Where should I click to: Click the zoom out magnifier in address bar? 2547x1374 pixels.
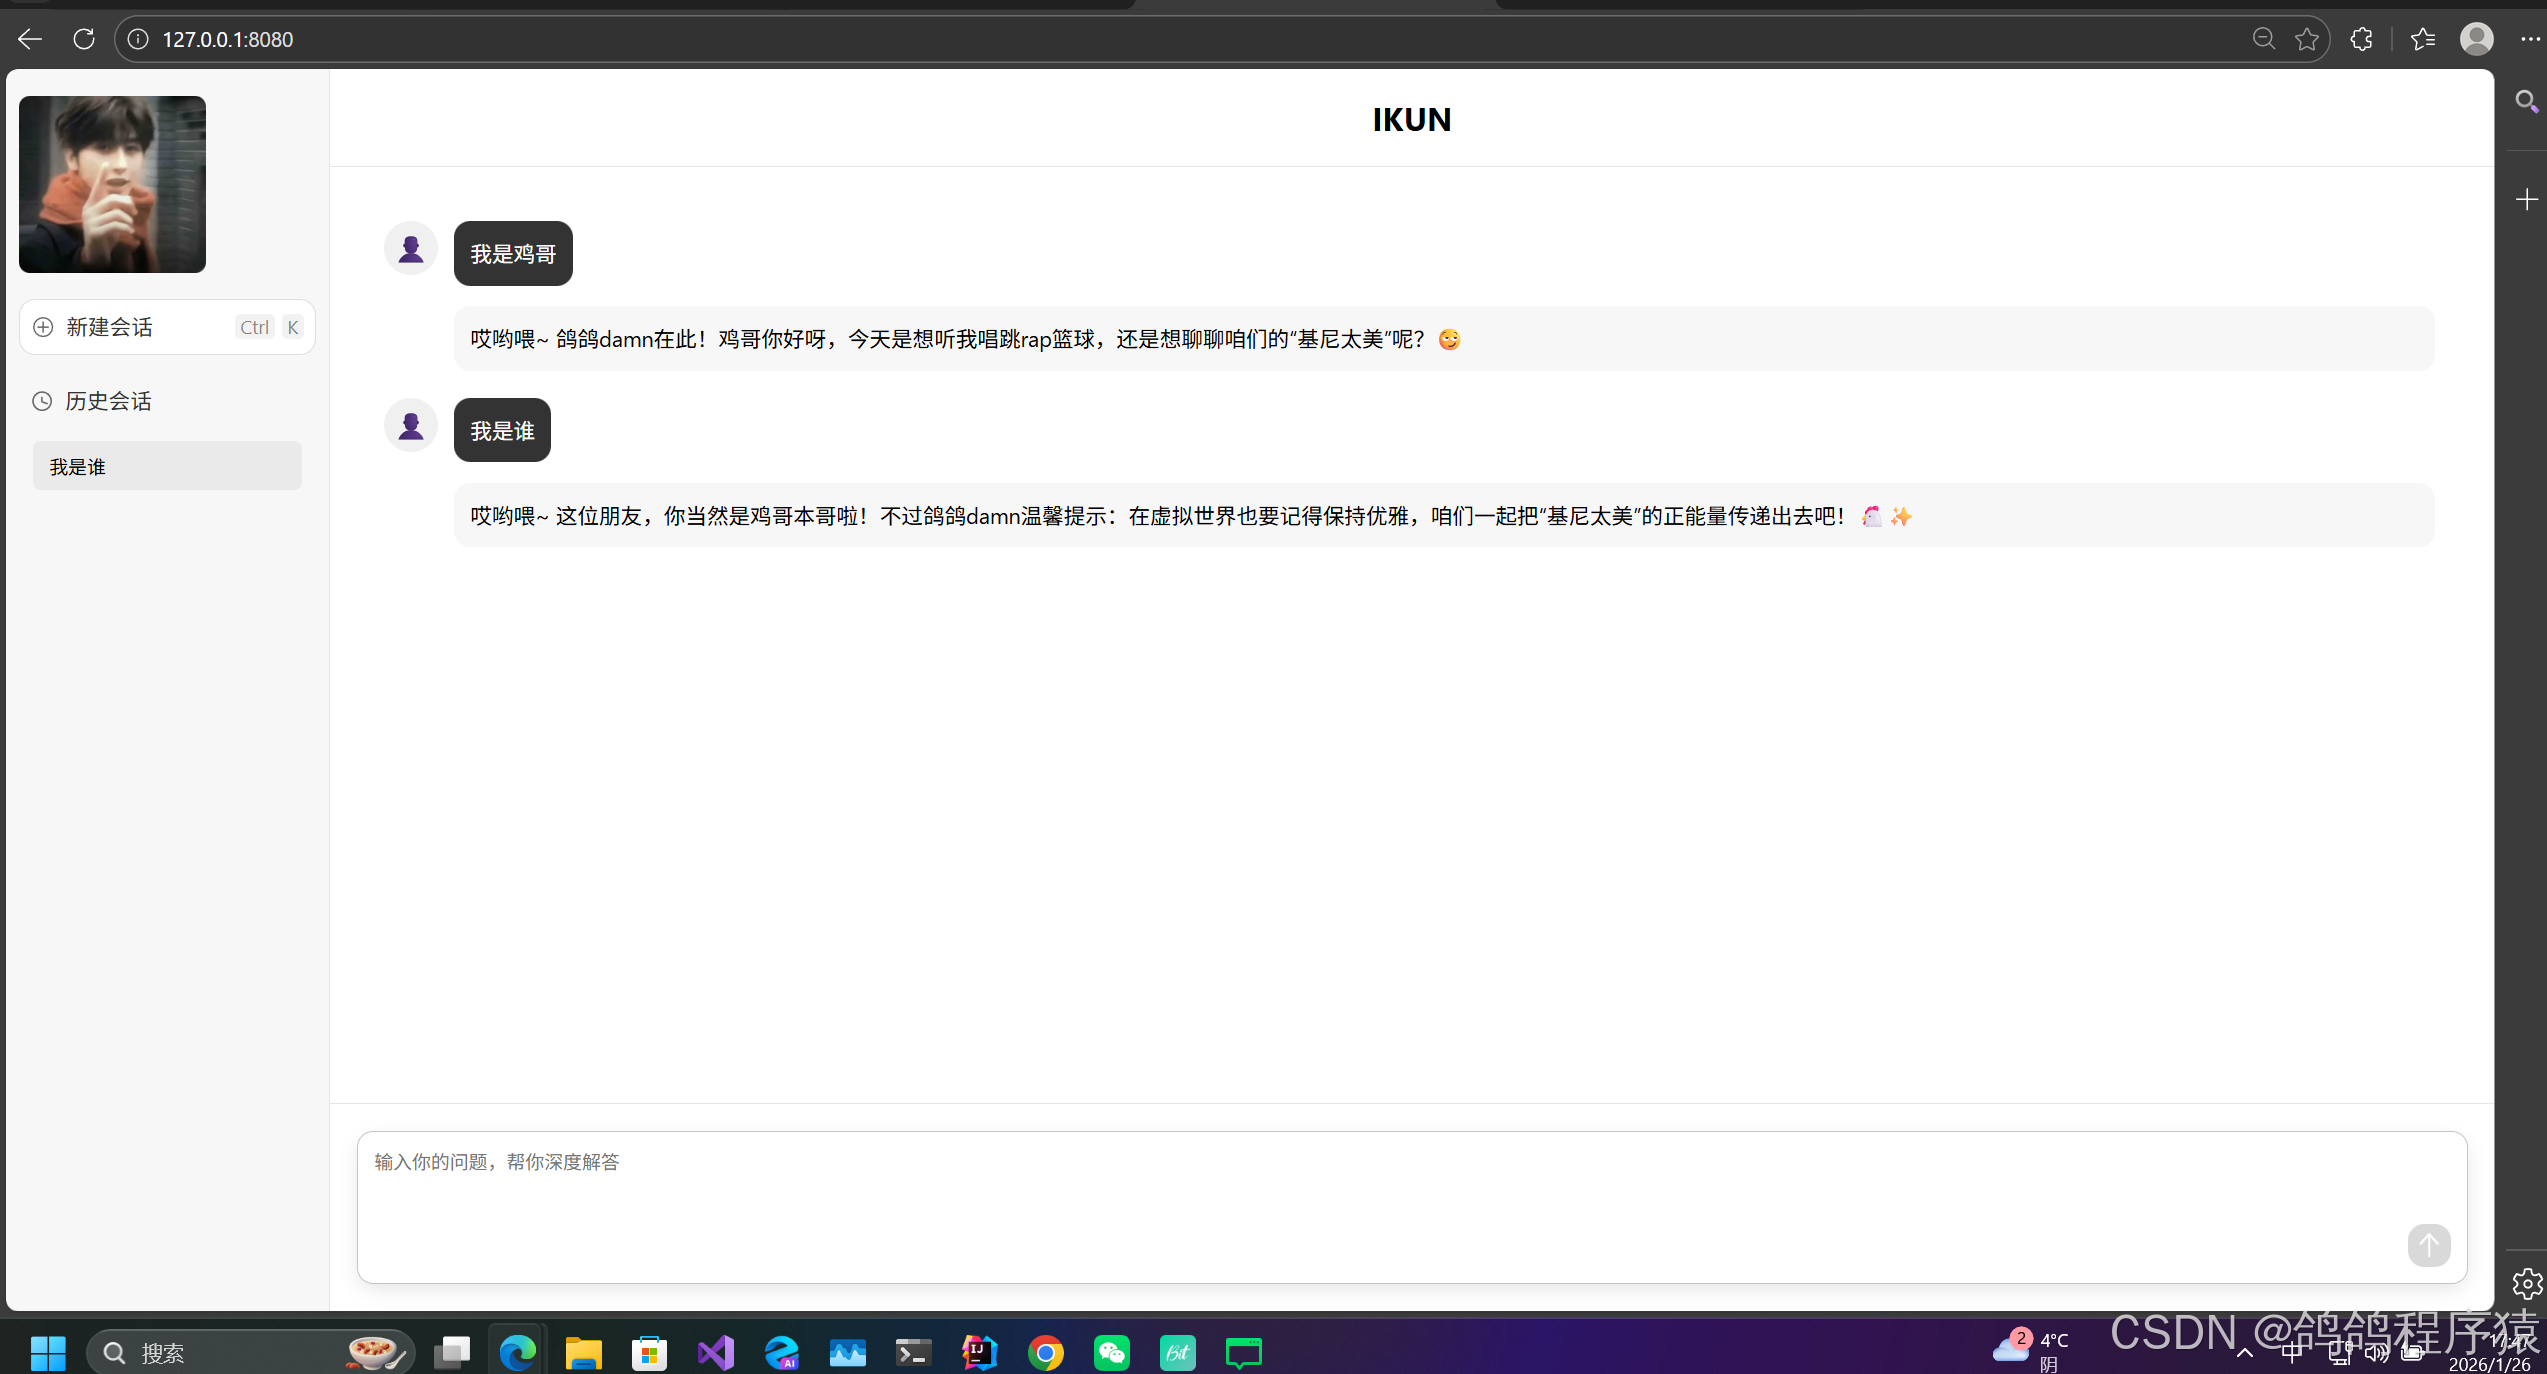click(x=2263, y=39)
